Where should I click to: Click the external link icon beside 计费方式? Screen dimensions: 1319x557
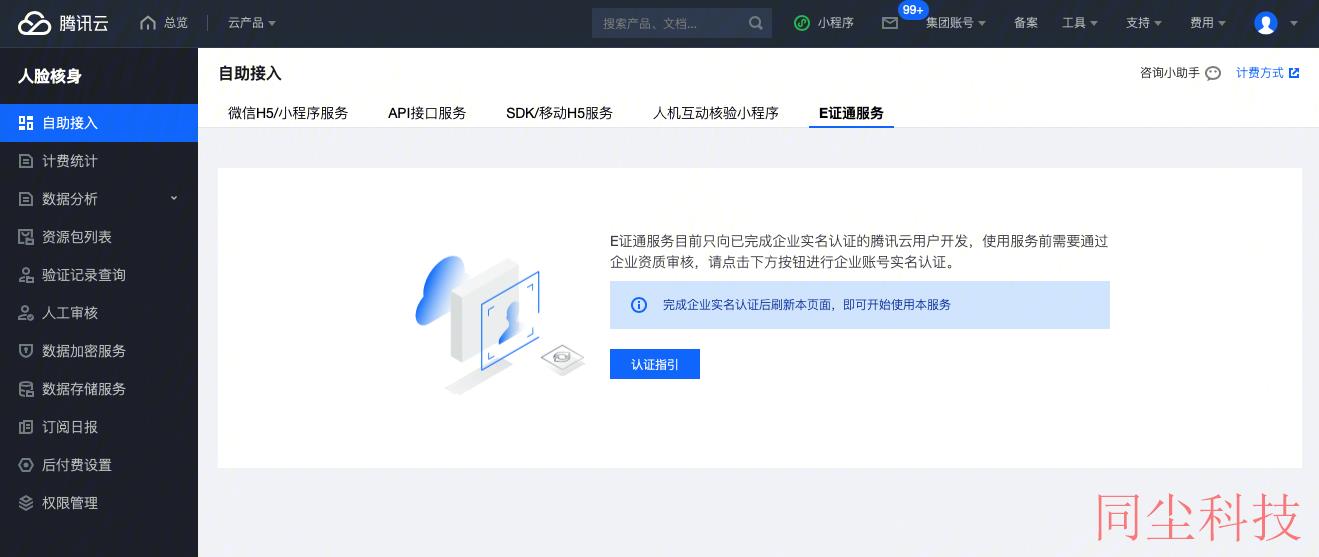click(1294, 73)
